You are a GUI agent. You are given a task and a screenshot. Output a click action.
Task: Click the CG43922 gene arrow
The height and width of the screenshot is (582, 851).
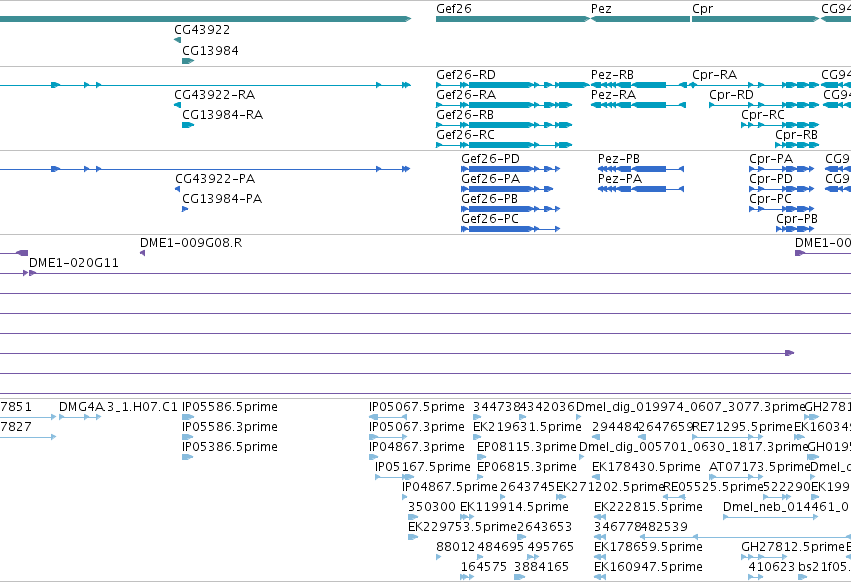177,40
